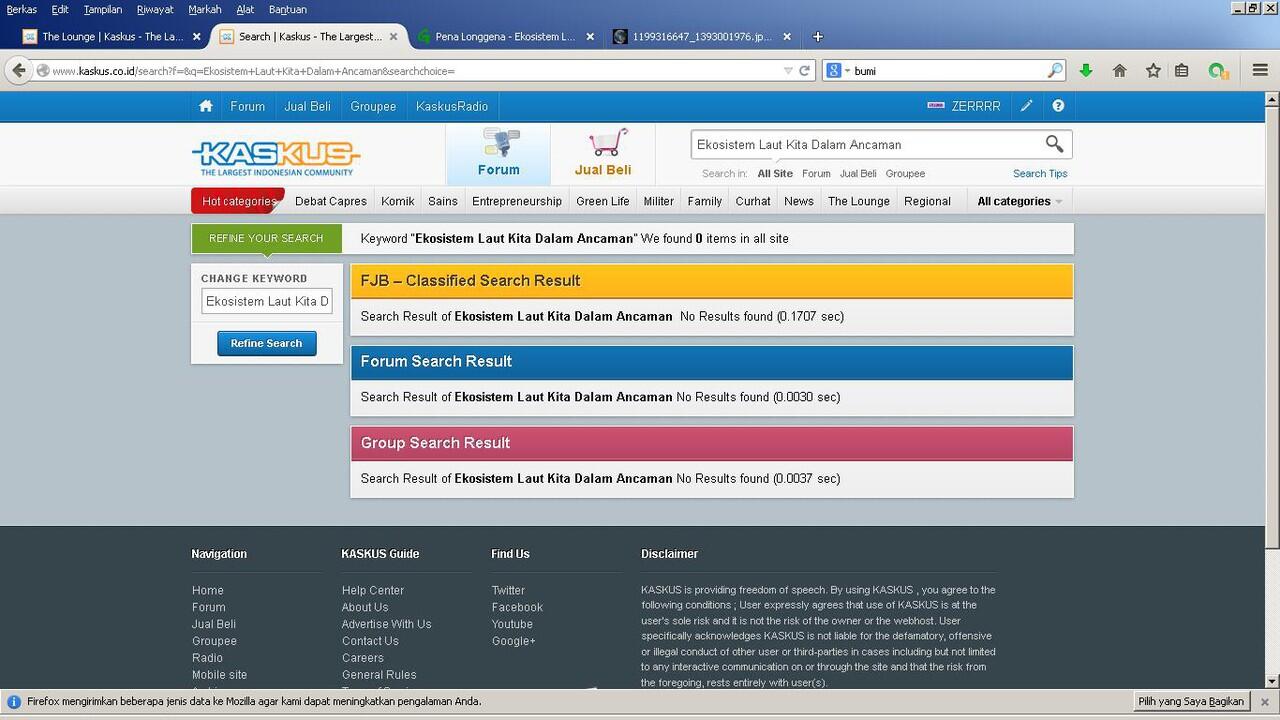Open the Tampilan menu
This screenshot has width=1280, height=720.
click(103, 9)
